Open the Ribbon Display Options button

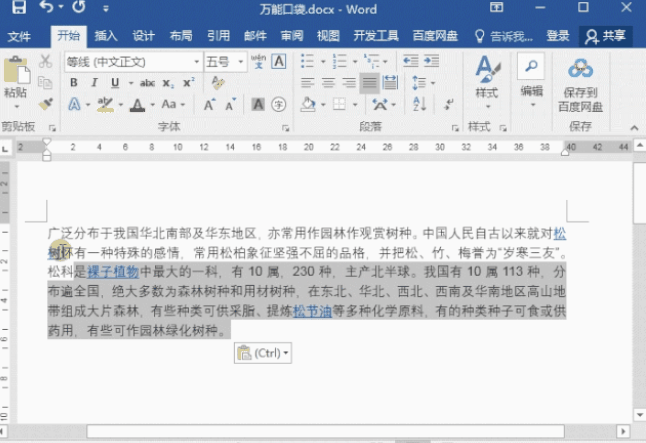click(x=496, y=7)
